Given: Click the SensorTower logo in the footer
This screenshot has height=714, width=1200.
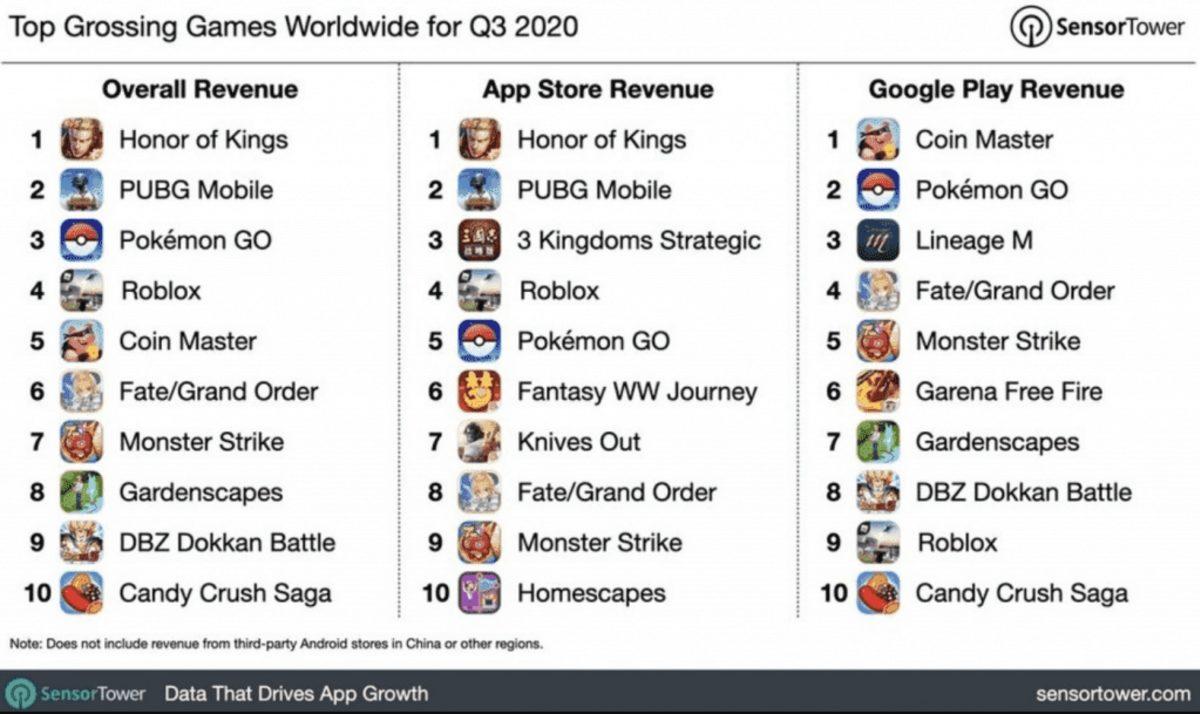Looking at the screenshot, I should click(x=76, y=693).
